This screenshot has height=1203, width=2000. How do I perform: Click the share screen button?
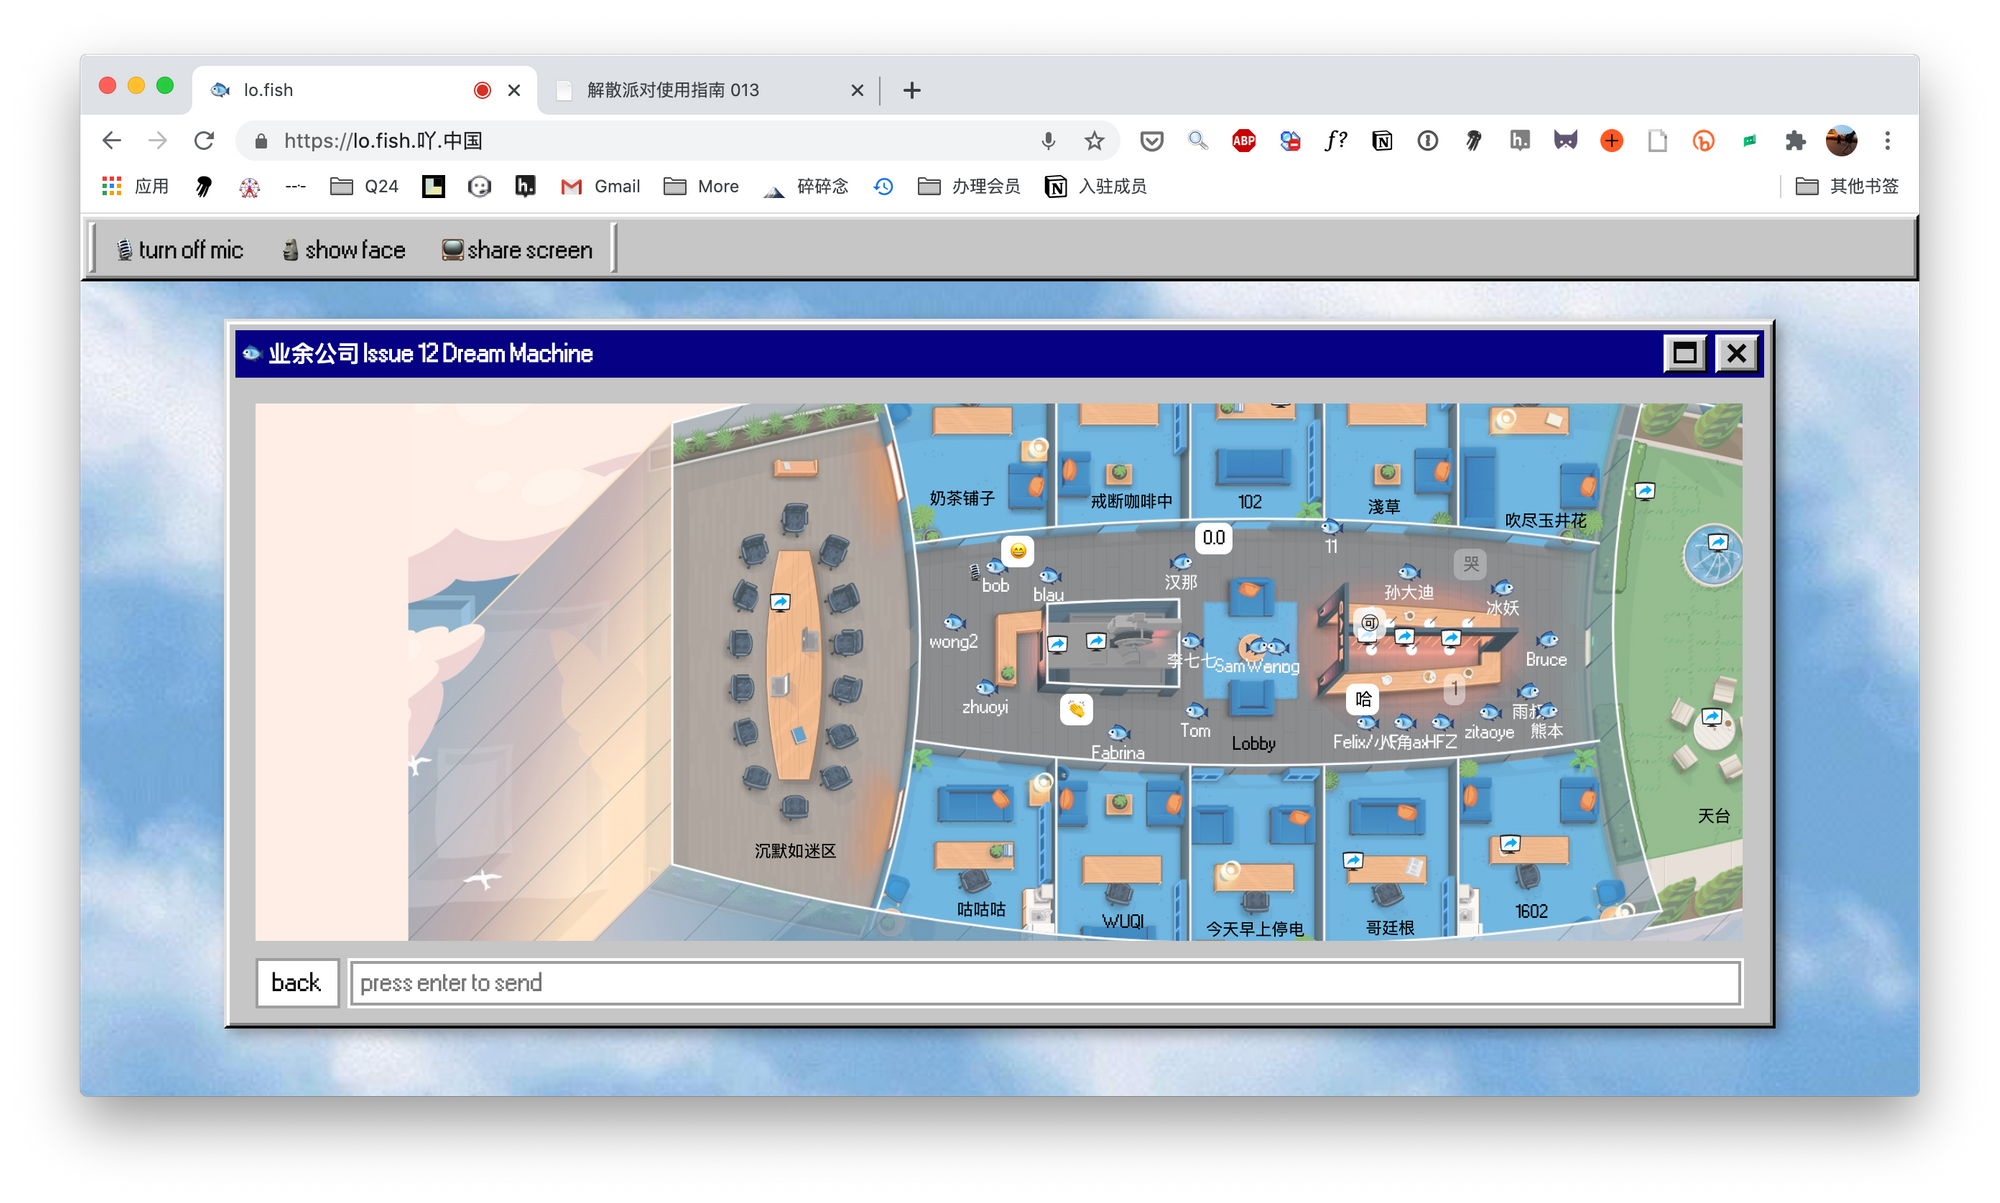click(x=517, y=250)
